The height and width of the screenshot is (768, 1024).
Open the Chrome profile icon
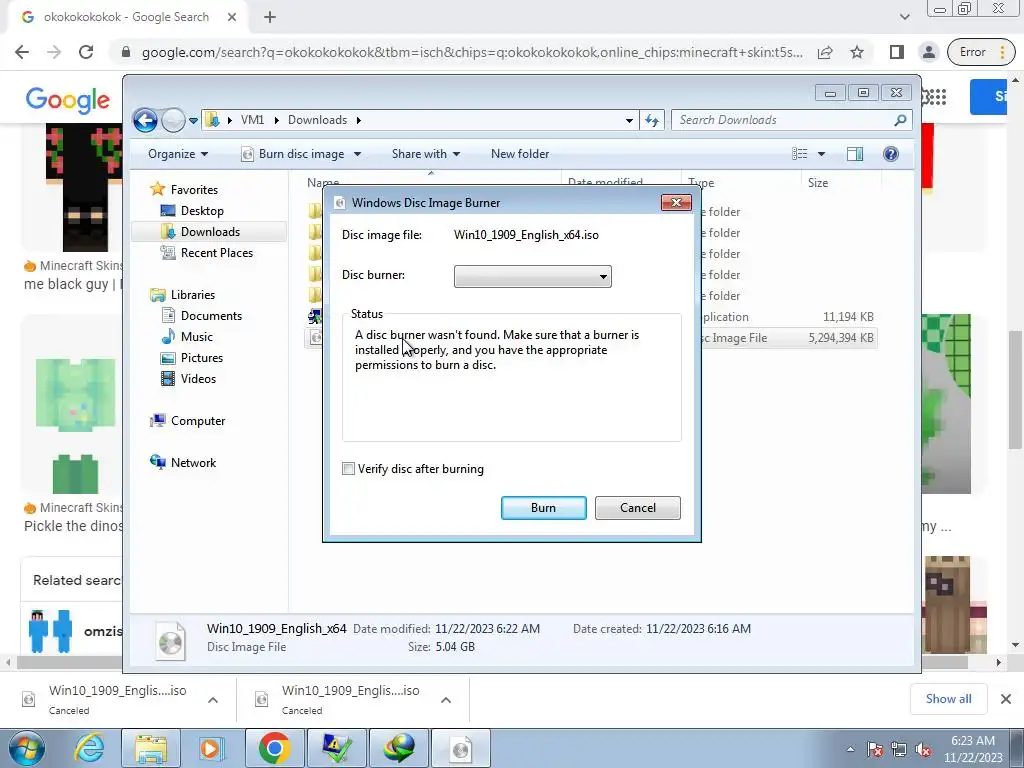click(928, 52)
